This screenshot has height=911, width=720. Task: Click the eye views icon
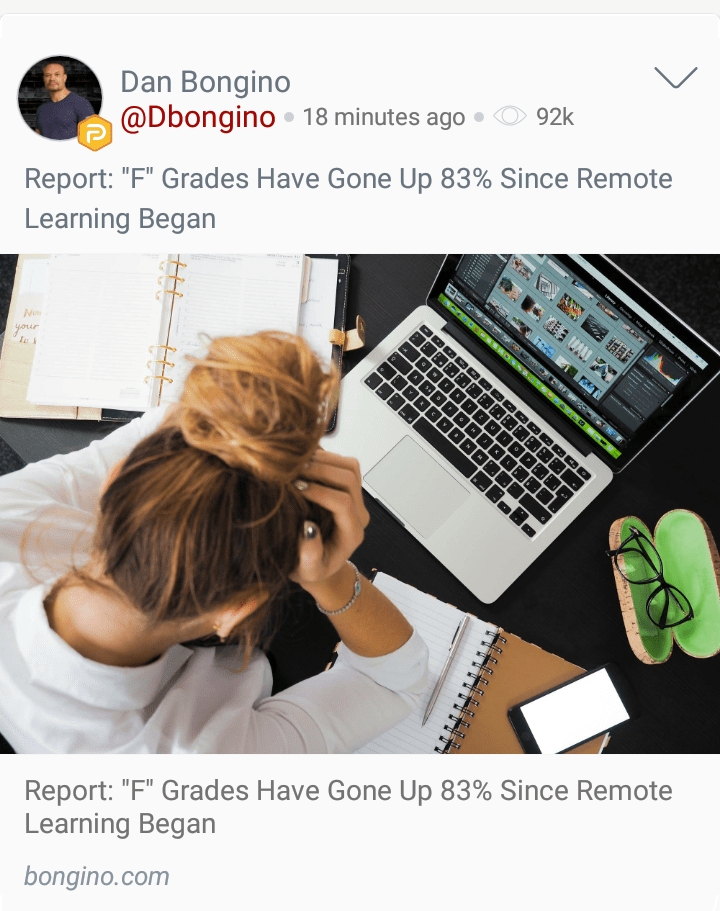[x=510, y=117]
